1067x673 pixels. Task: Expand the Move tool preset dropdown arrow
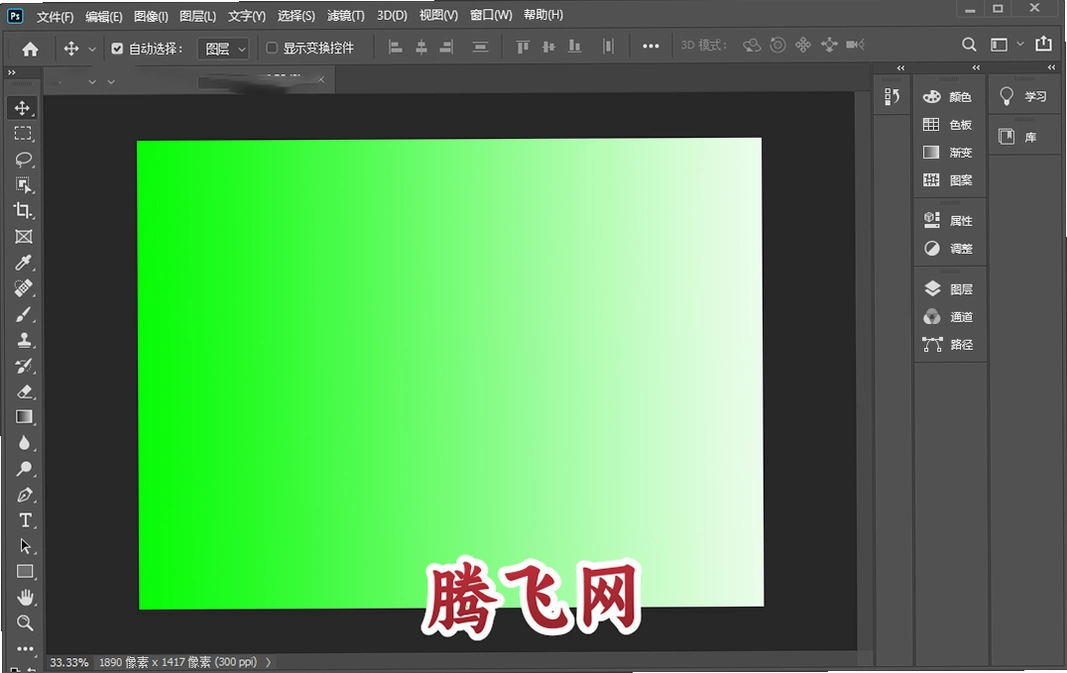(92, 49)
